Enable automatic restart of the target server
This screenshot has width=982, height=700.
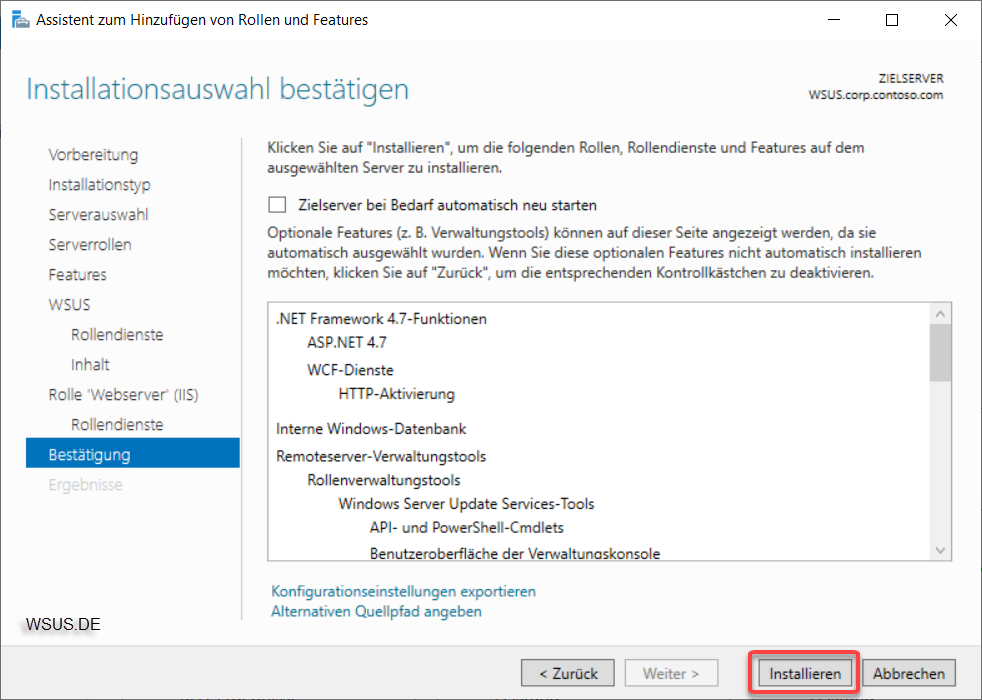click(277, 205)
